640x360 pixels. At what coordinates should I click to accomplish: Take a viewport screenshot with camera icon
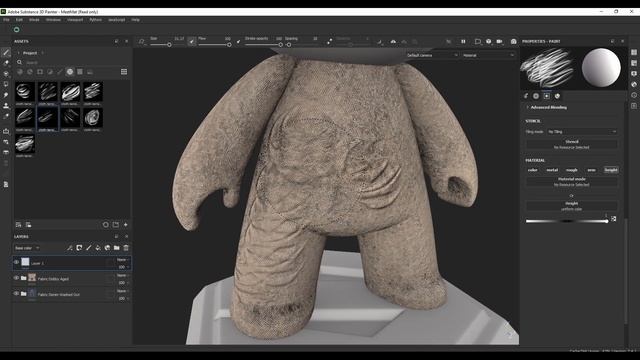tap(513, 42)
